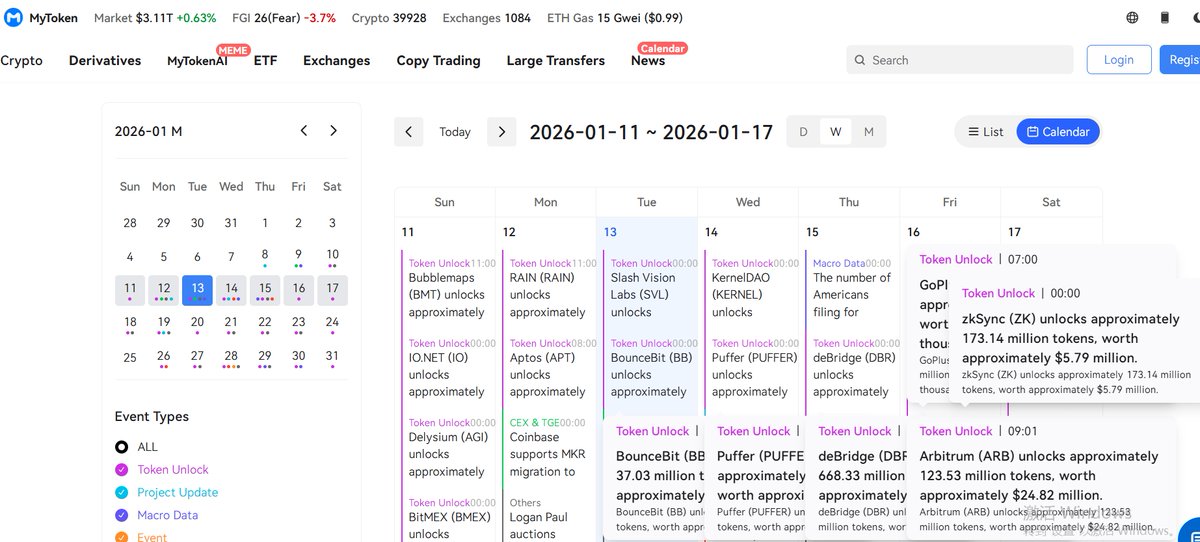
Task: Click the previous week arrow button
Action: [x=408, y=132]
